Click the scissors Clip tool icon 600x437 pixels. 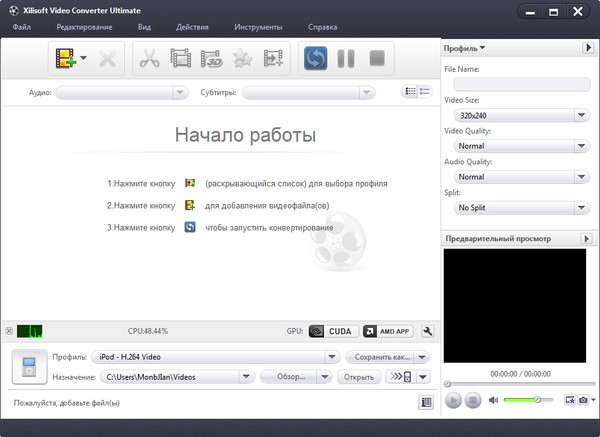coord(150,59)
